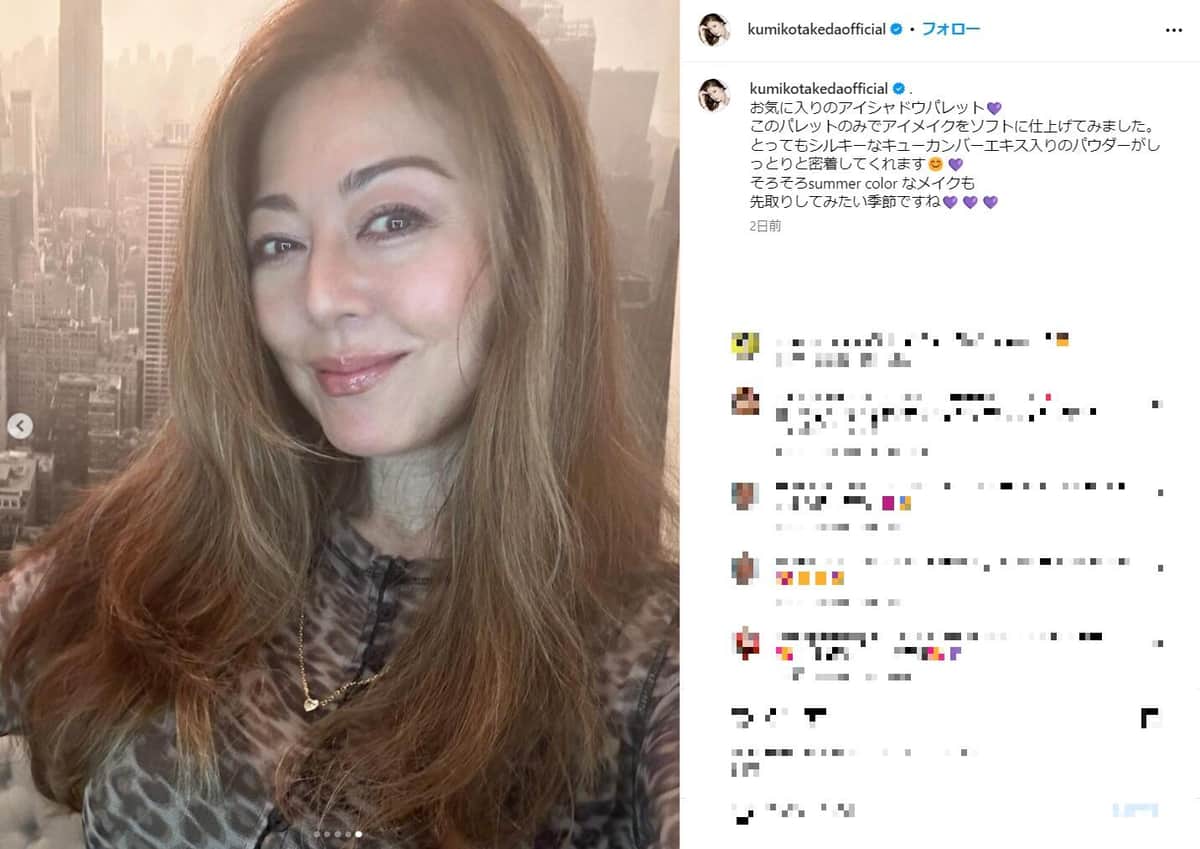Open the more options ellipsis menu
Screen dimensions: 1200x849
(1174, 30)
